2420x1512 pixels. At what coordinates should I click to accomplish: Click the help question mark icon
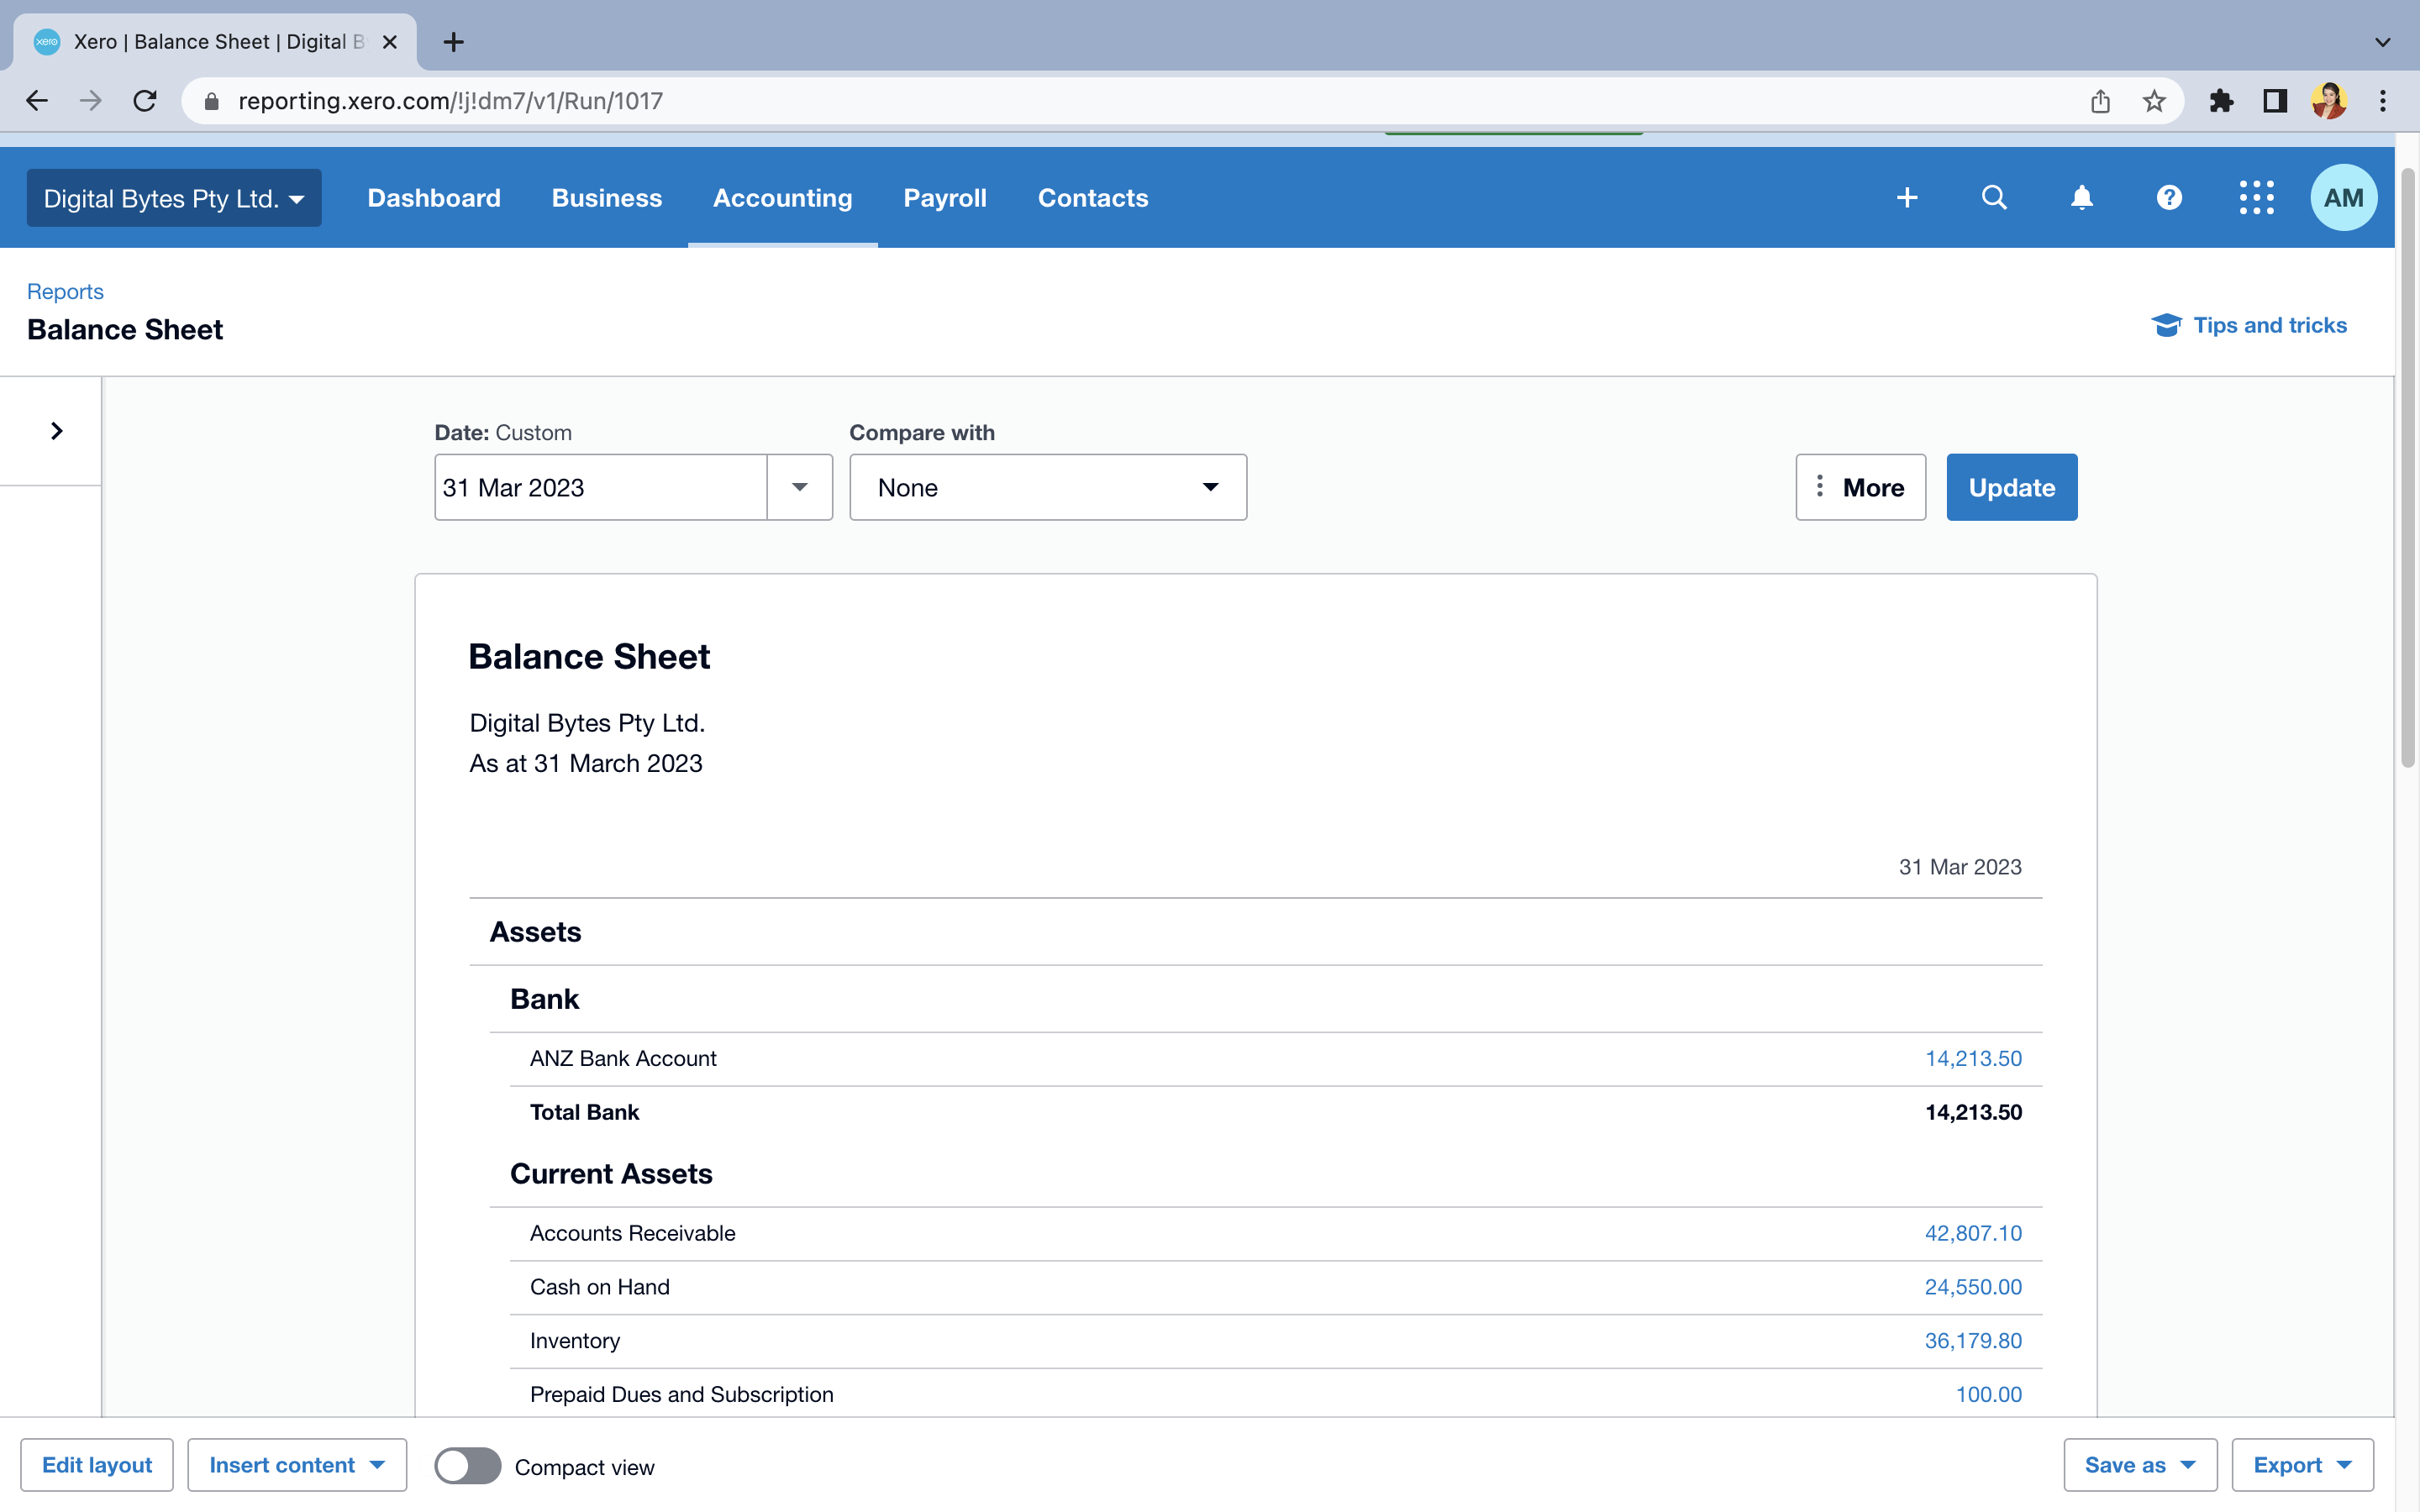(2168, 198)
